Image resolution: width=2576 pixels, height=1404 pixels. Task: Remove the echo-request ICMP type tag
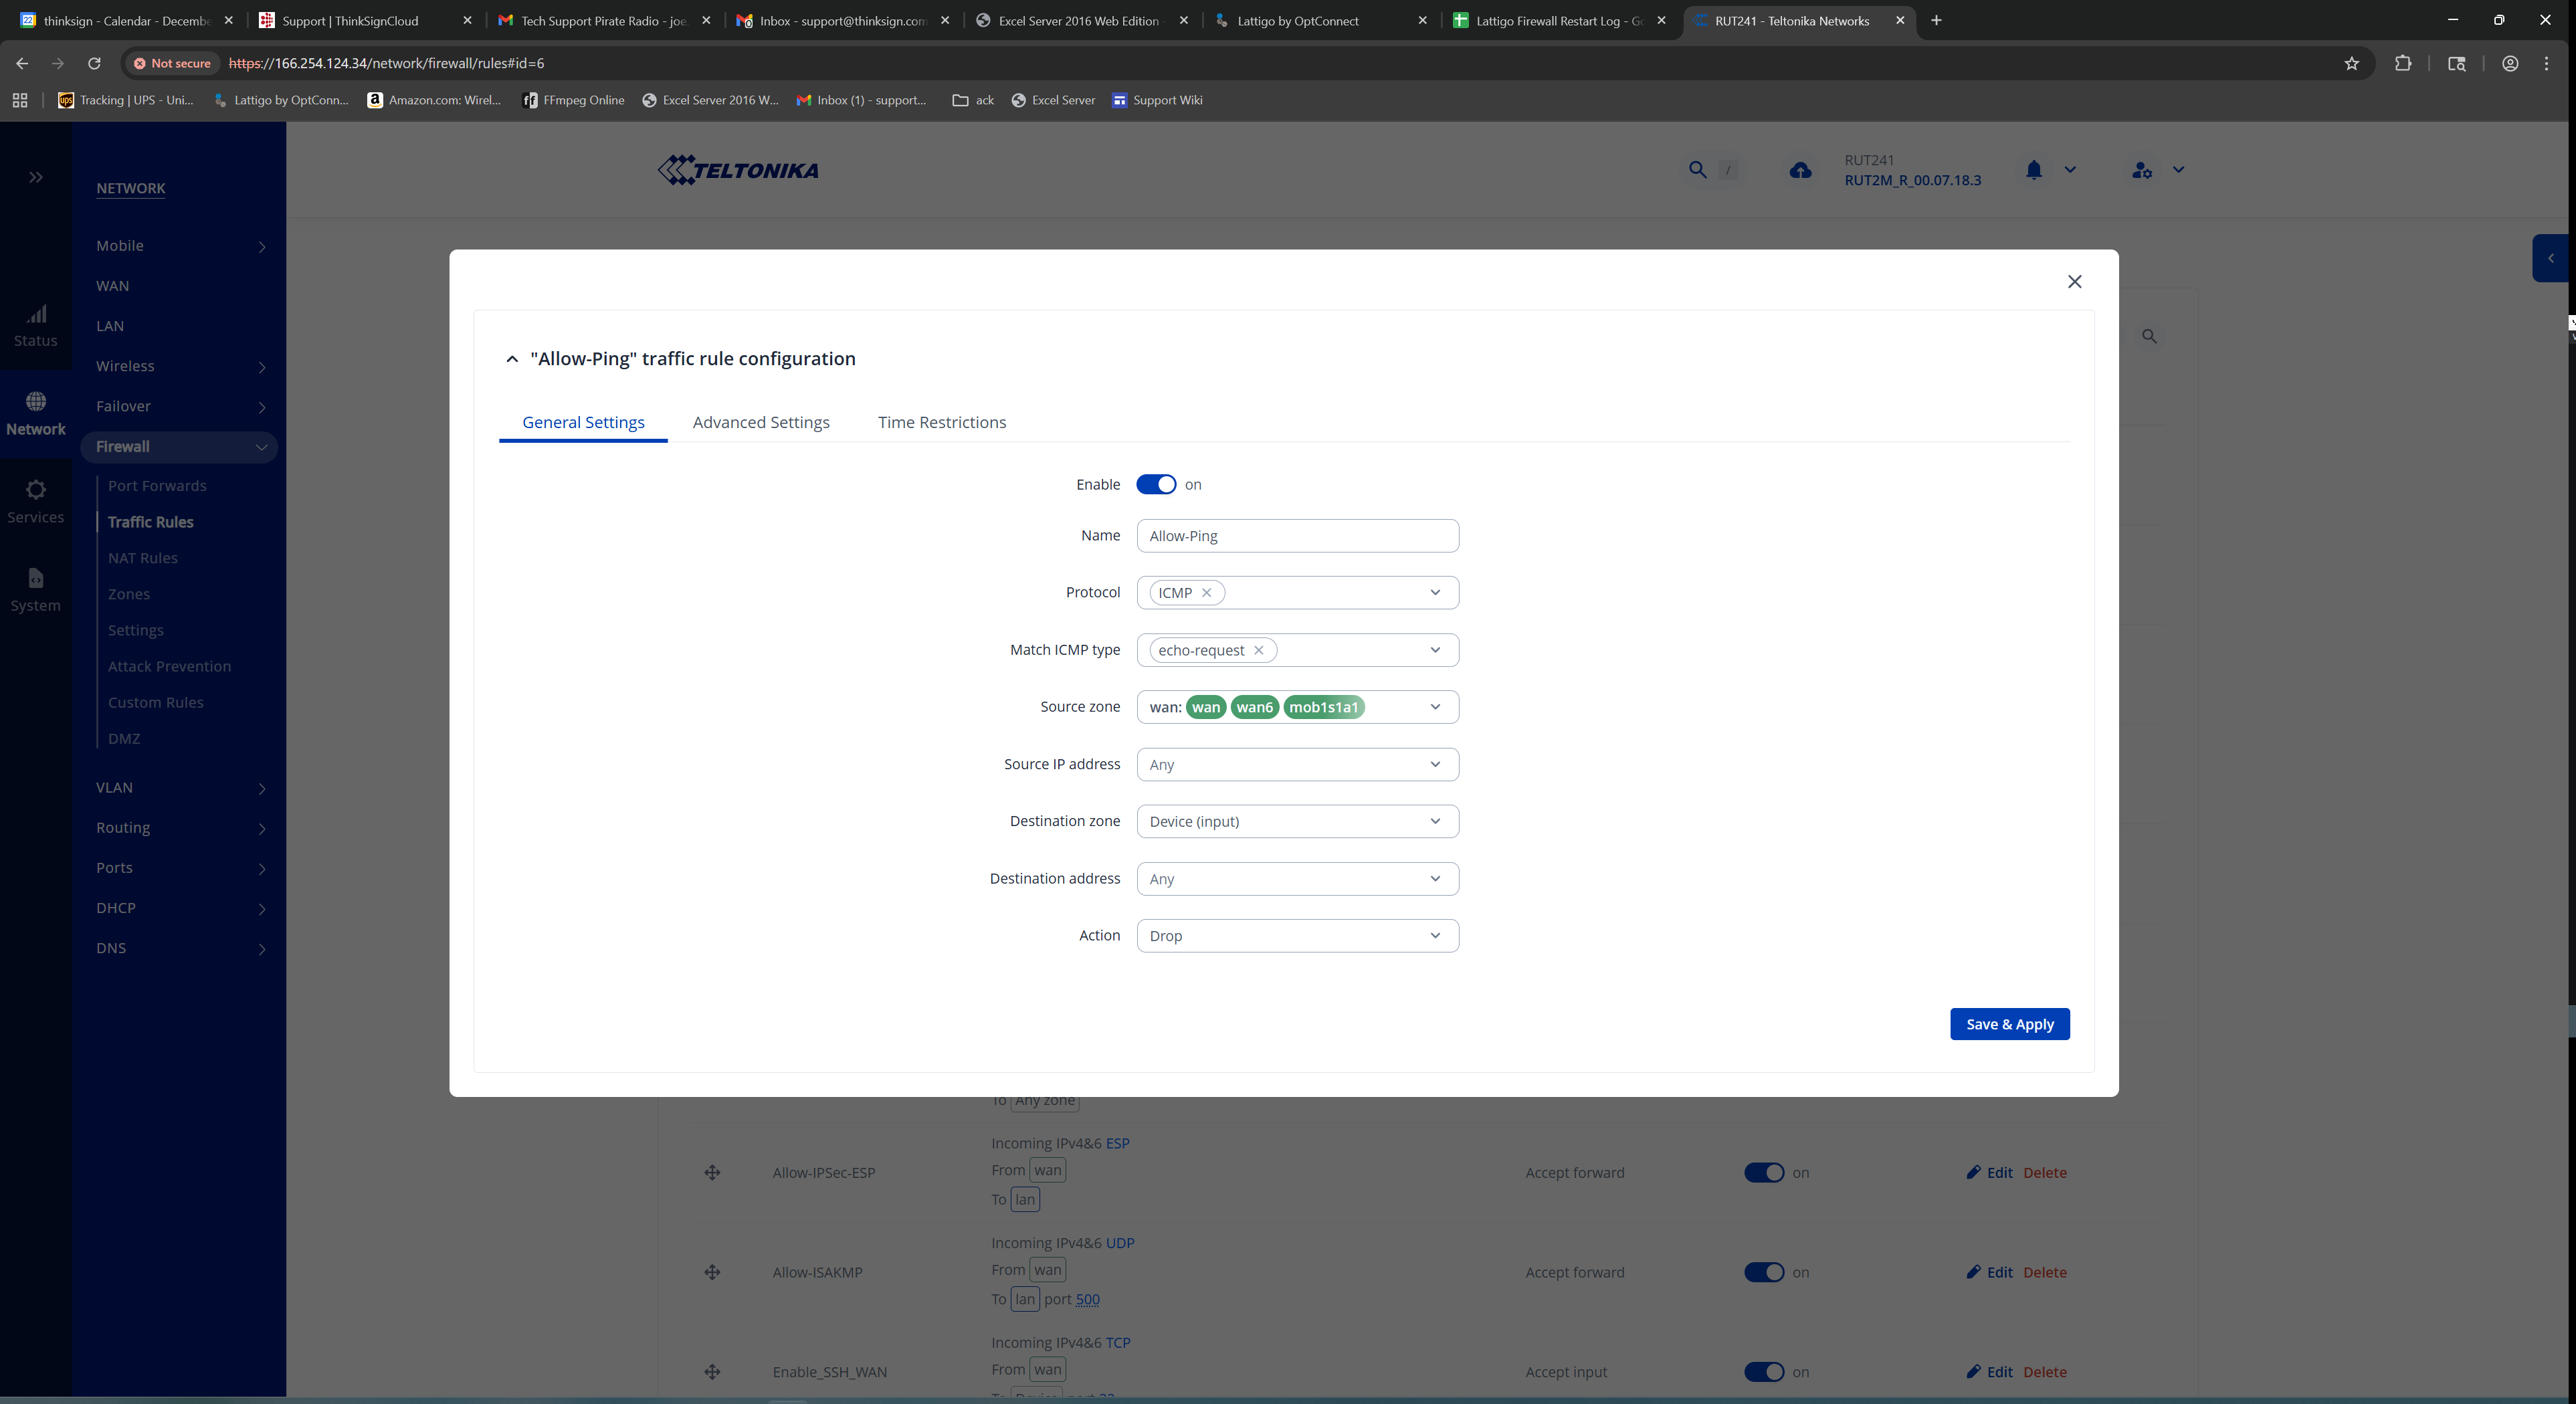[1259, 650]
